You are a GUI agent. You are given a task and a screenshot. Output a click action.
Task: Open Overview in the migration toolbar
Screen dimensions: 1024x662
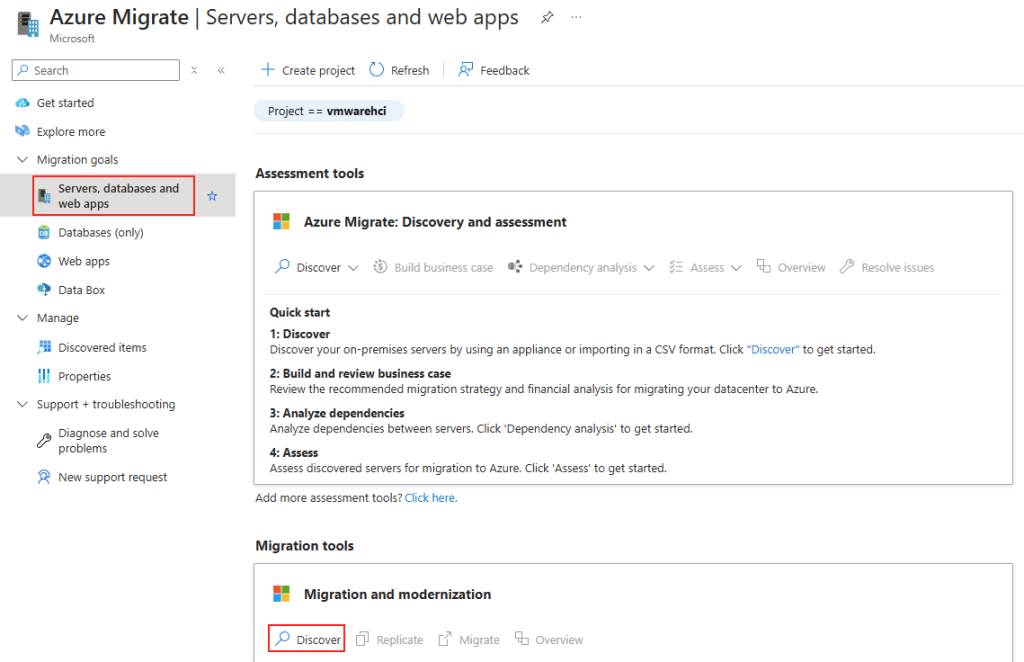click(549, 639)
